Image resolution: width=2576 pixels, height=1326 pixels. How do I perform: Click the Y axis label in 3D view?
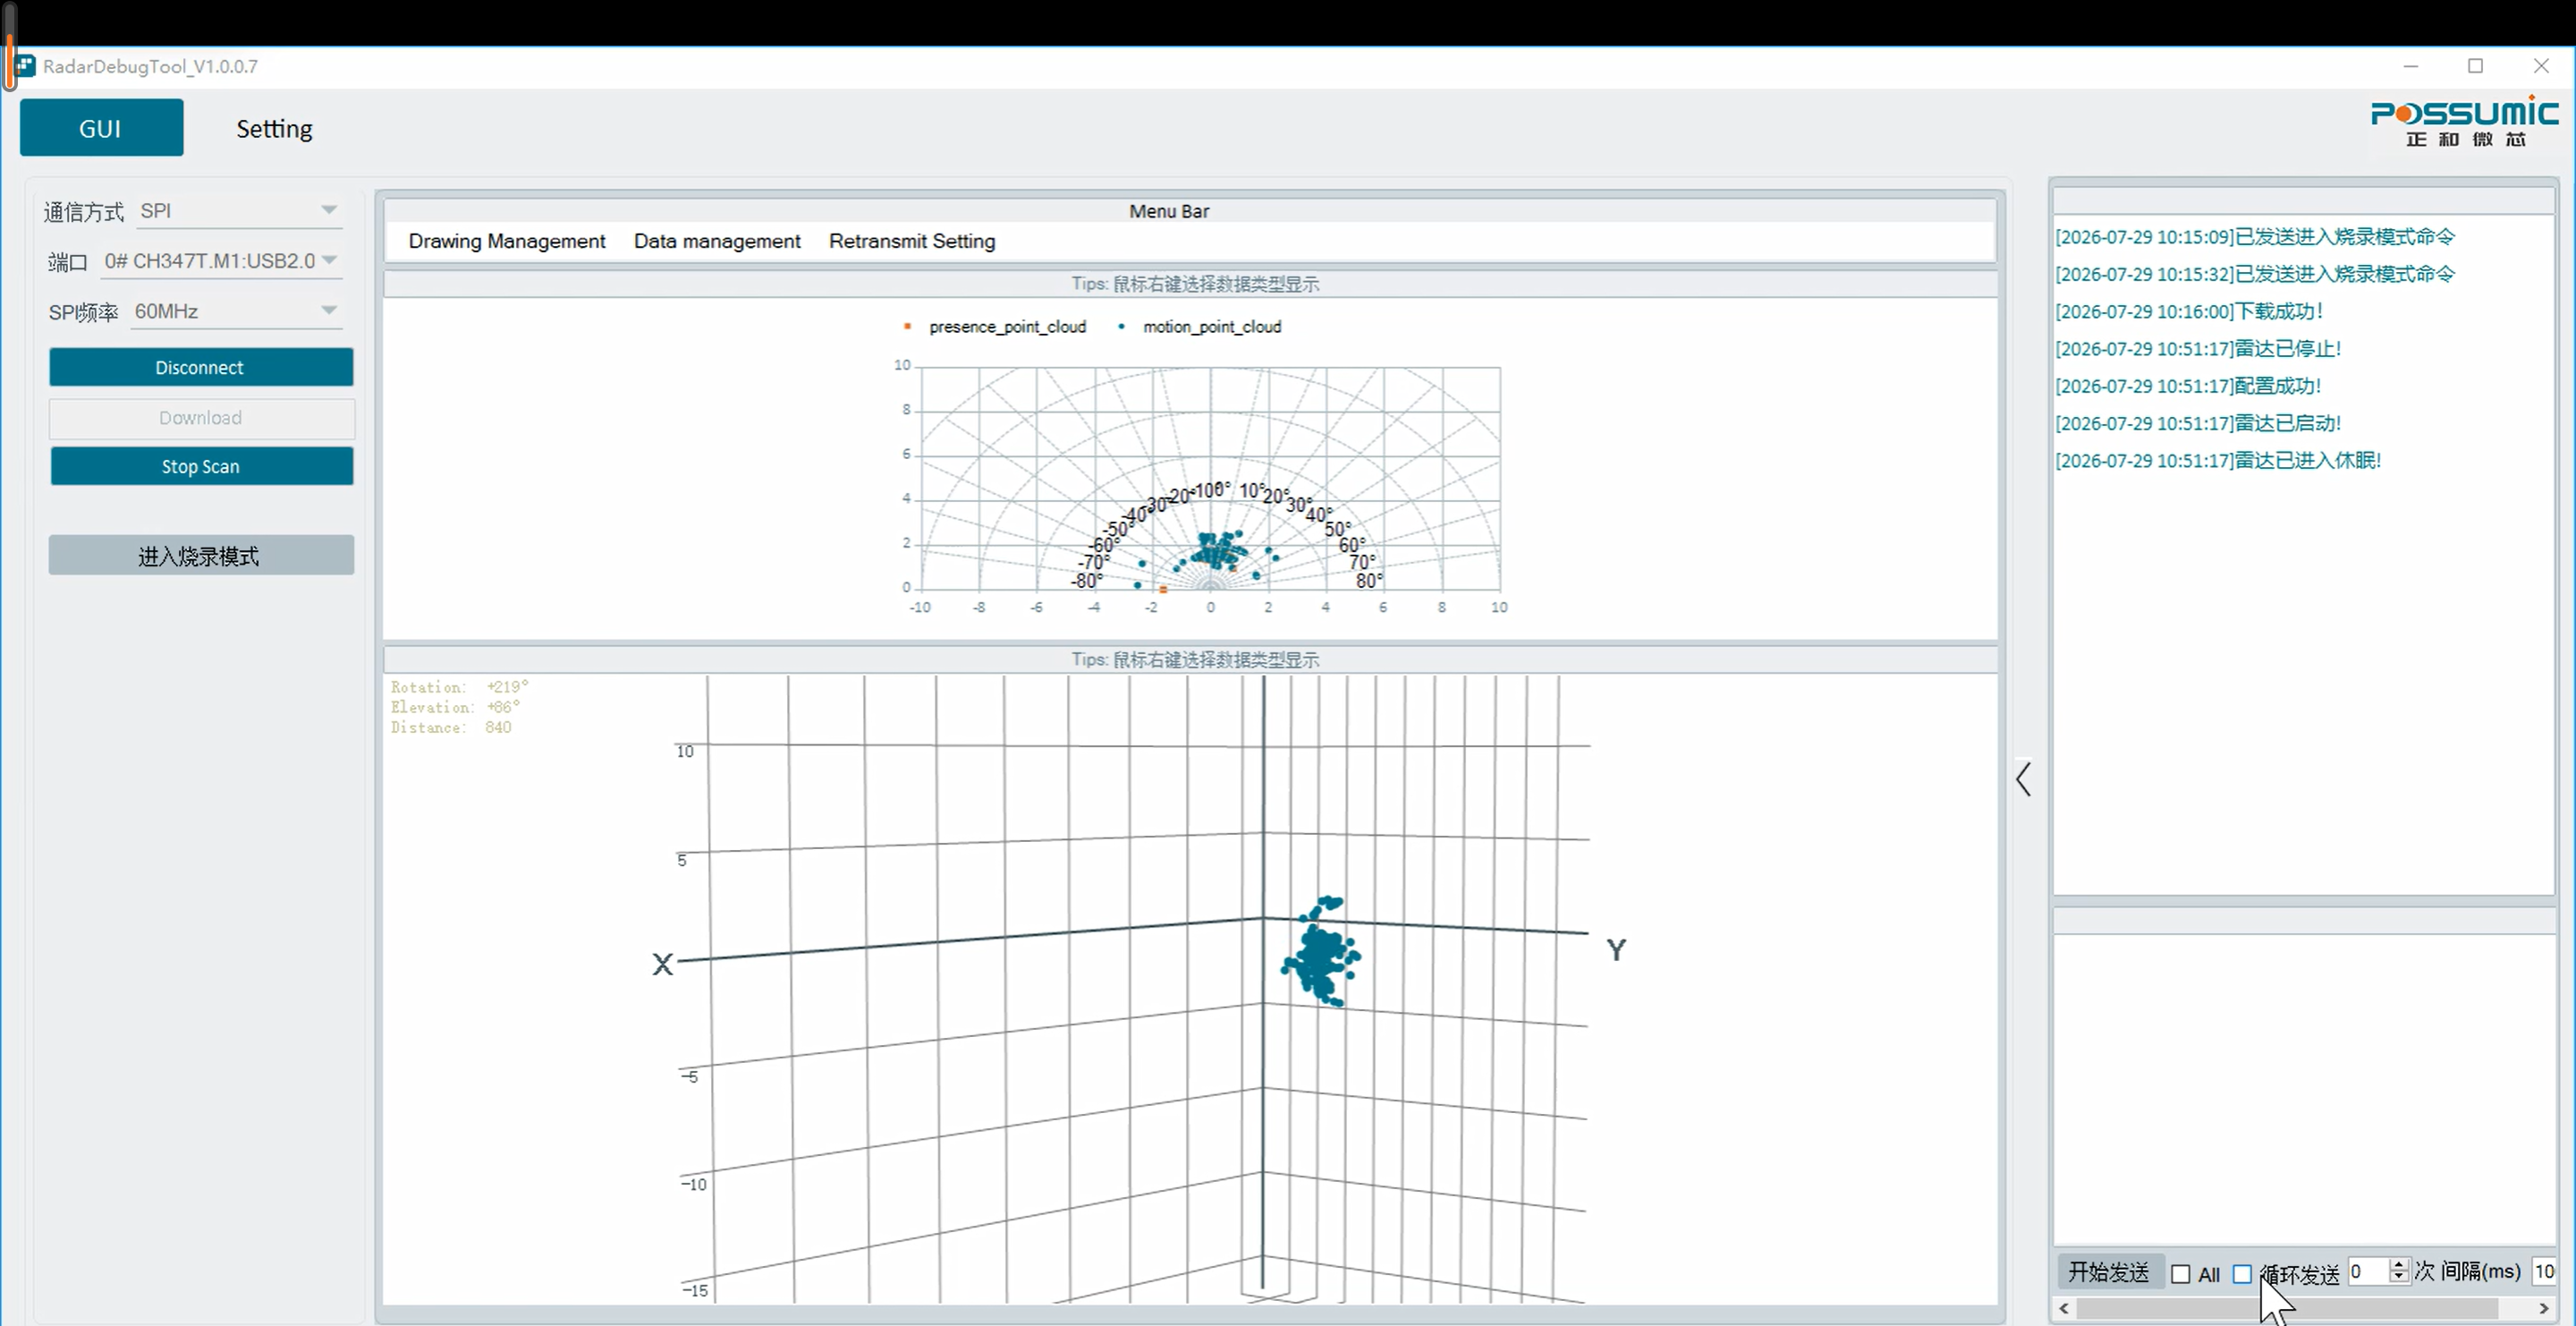click(1616, 949)
